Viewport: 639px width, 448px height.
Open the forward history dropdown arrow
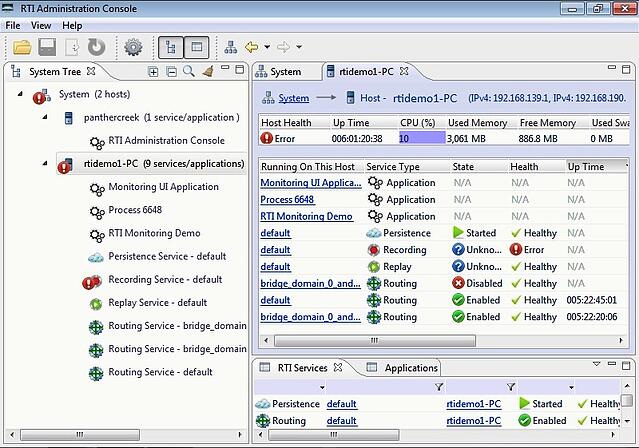299,47
